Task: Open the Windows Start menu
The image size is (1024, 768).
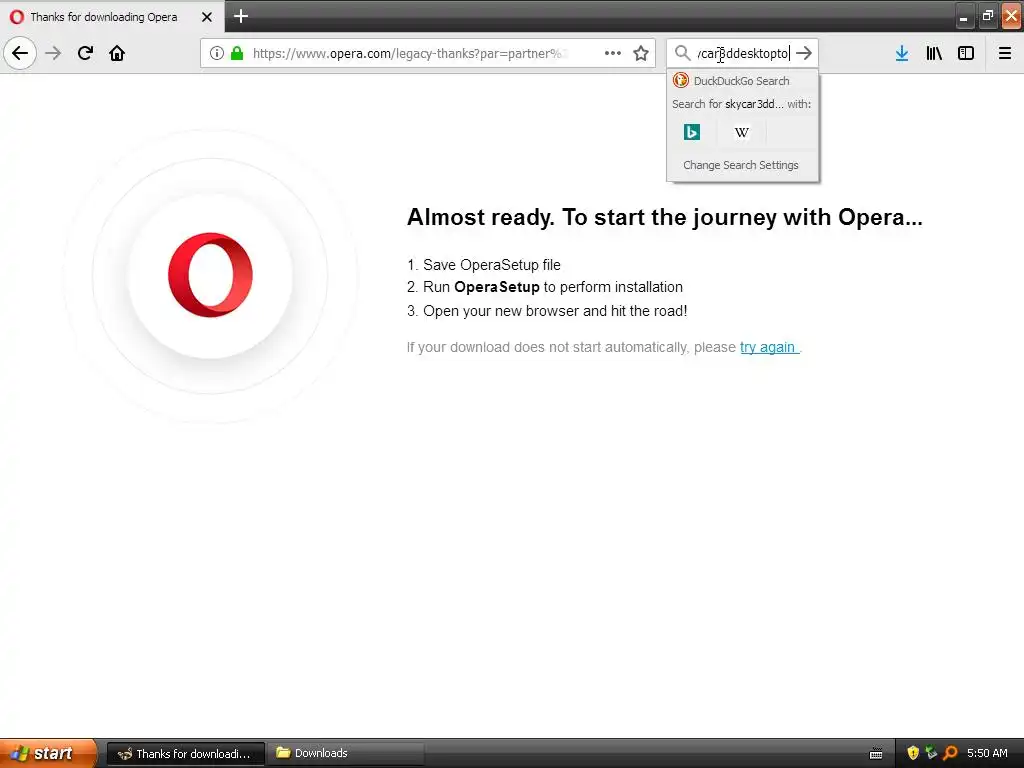Action: (x=48, y=753)
